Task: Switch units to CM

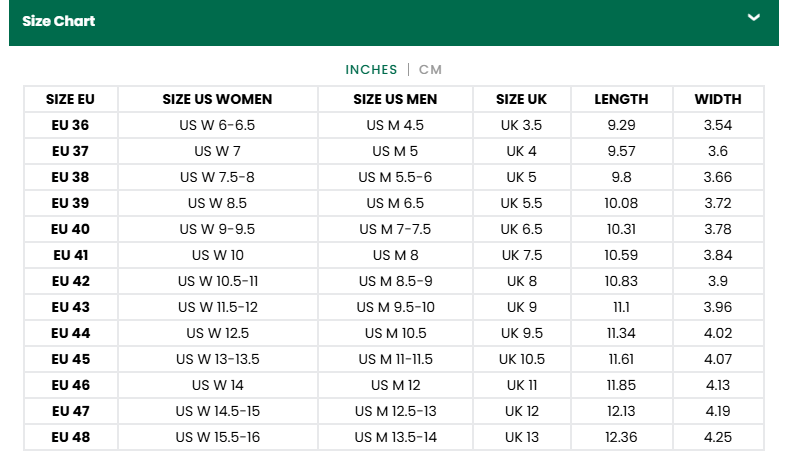Action: [x=430, y=69]
